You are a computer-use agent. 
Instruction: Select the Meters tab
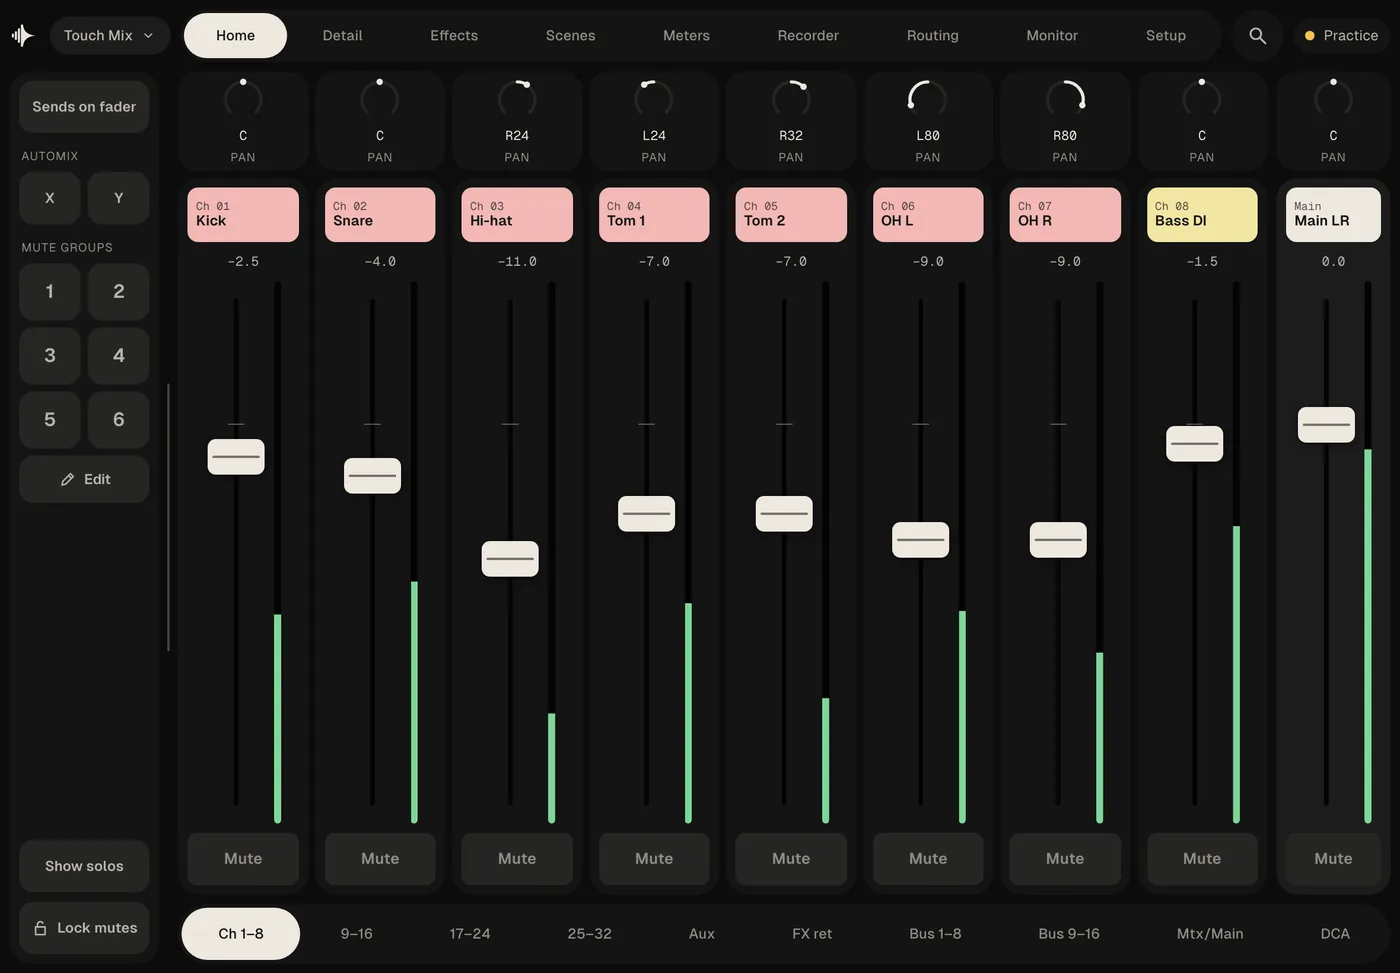[686, 36]
